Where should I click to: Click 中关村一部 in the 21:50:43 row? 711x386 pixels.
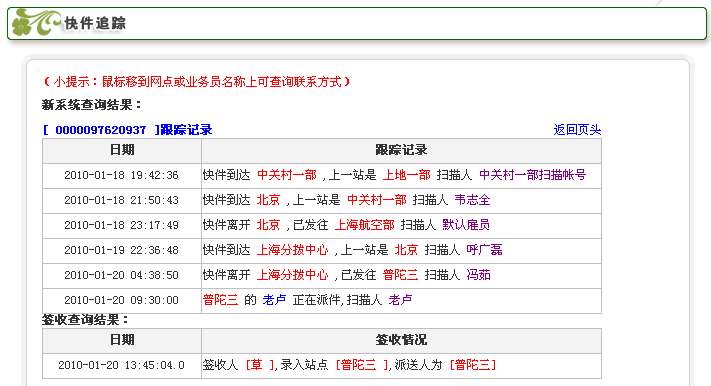376,200
